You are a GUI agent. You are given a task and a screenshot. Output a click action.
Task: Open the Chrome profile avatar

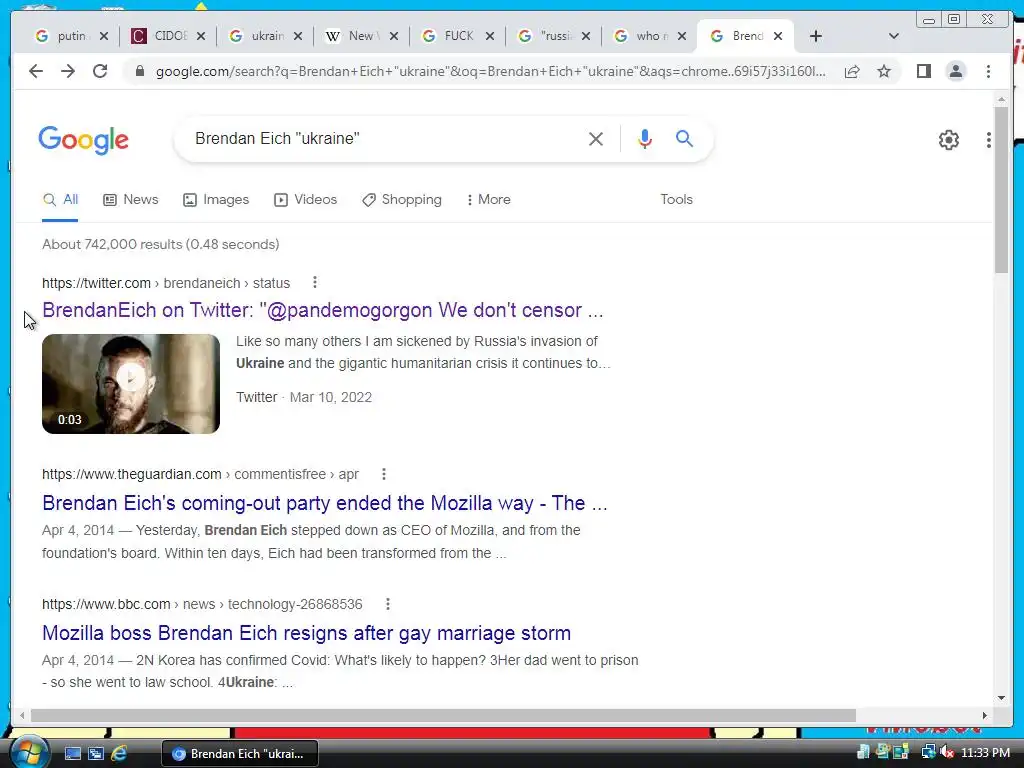tap(955, 71)
